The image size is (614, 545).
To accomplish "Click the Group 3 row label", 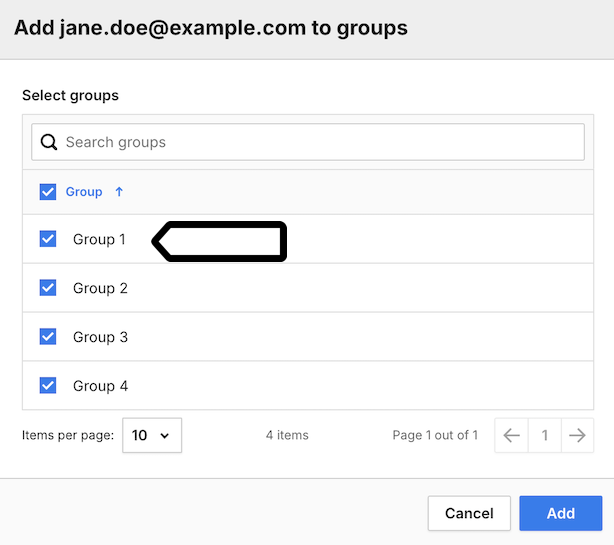I will tap(100, 337).
